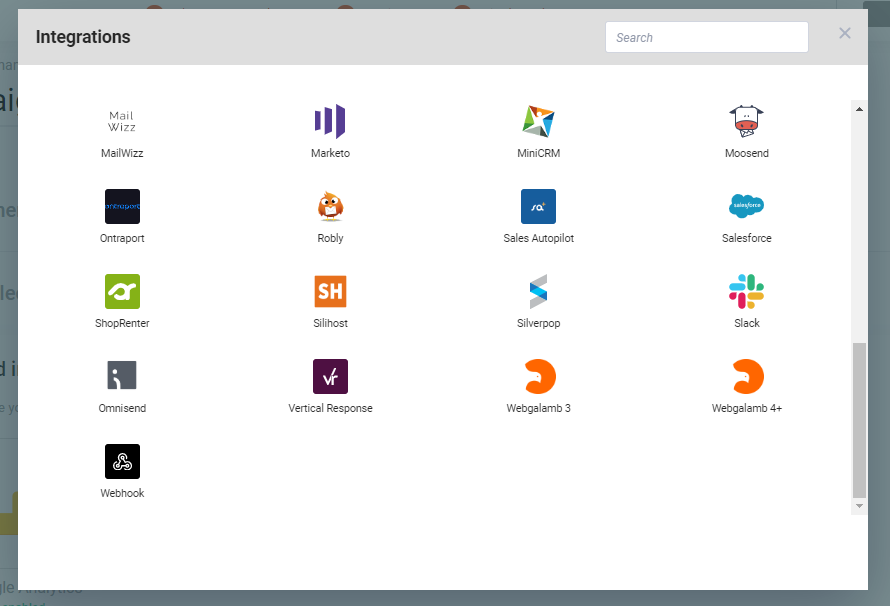Viewport: 890px width, 606px height.
Task: Pick the Moosend cow icon
Action: point(746,121)
